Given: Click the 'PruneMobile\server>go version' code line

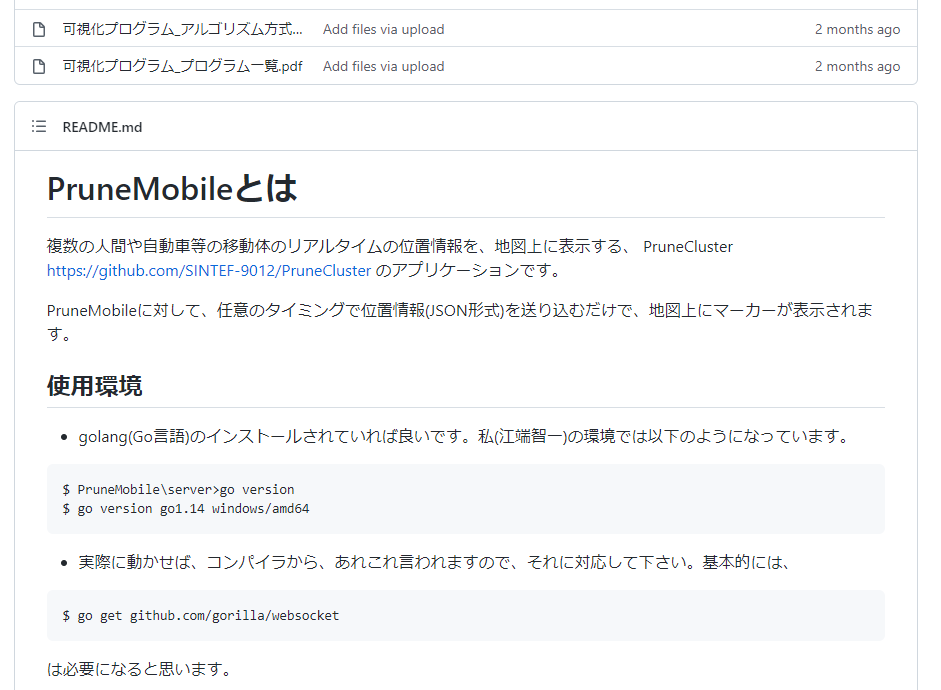Looking at the screenshot, I should (178, 489).
